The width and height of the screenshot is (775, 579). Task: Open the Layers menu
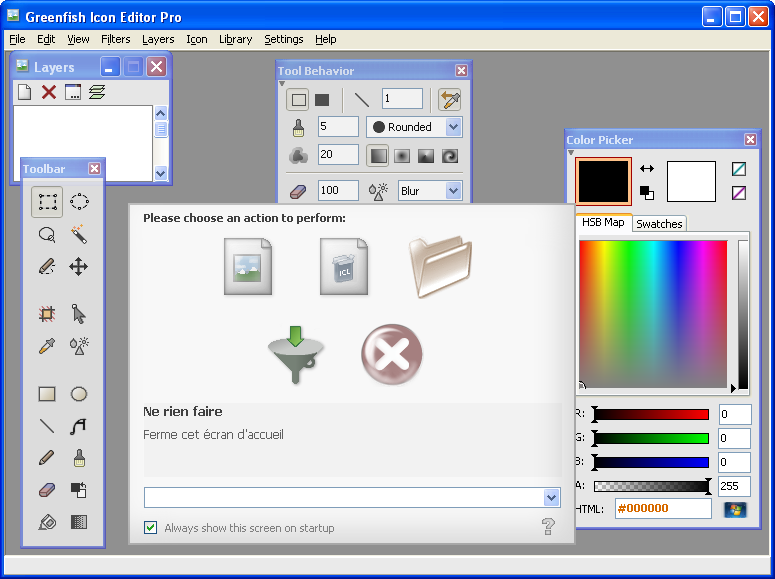point(158,39)
